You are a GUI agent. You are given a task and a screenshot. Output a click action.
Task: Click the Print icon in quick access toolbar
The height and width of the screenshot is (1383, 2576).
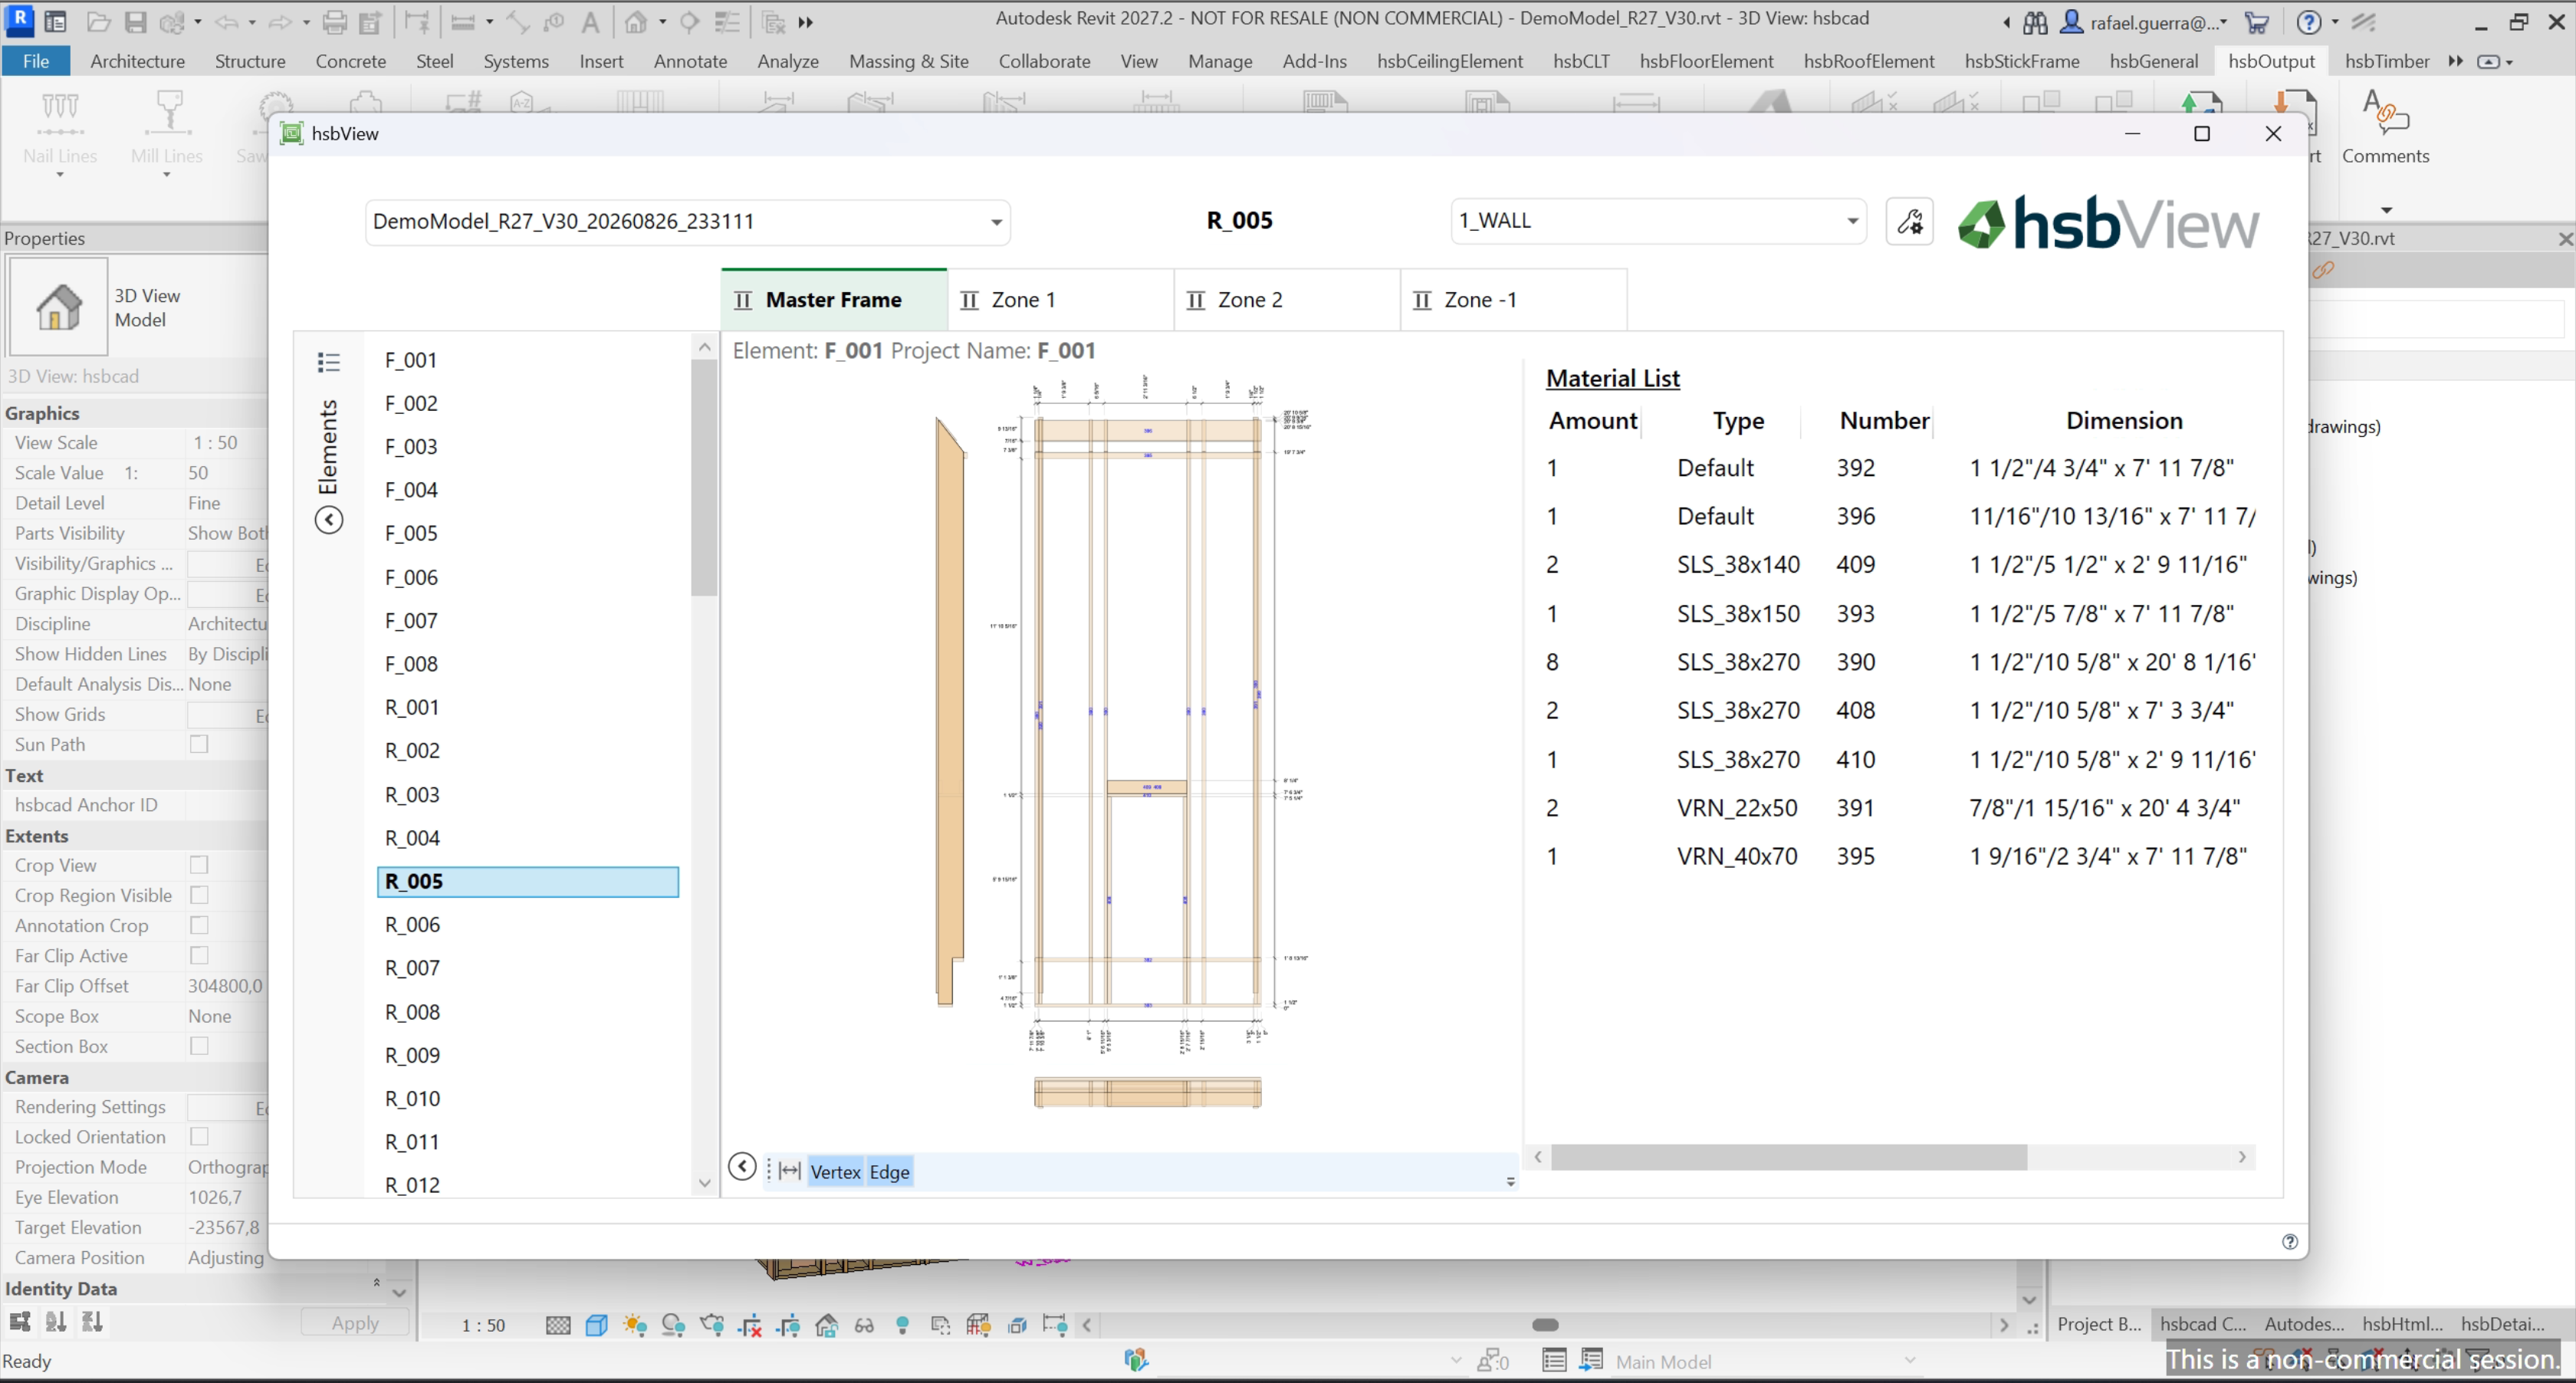pos(335,21)
